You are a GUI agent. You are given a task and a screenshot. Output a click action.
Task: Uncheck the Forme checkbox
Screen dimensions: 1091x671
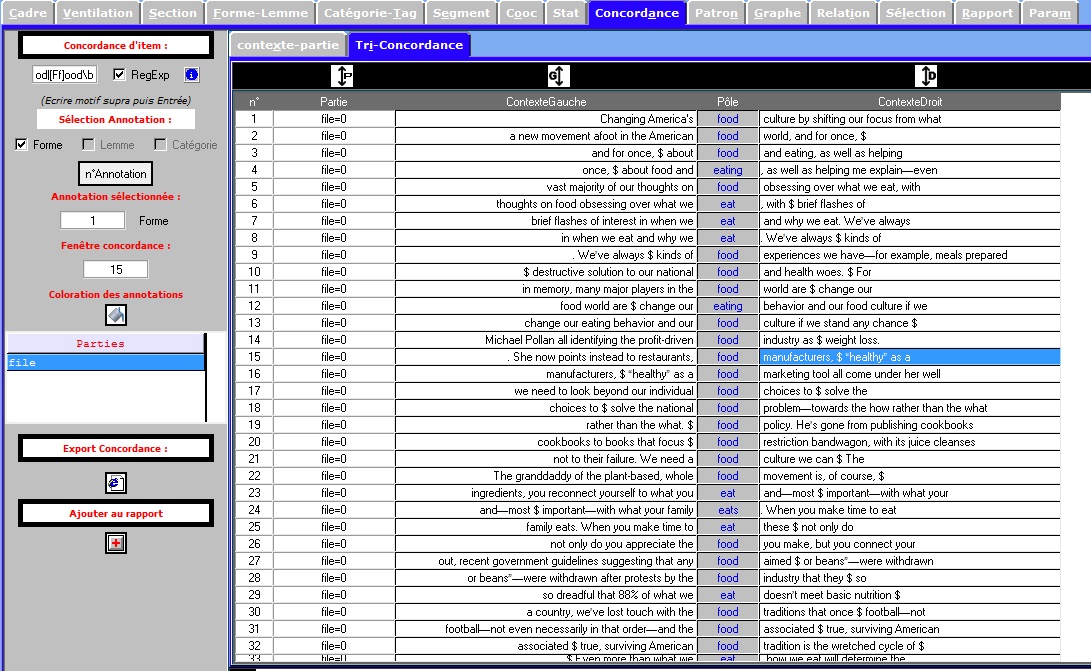coord(22,145)
